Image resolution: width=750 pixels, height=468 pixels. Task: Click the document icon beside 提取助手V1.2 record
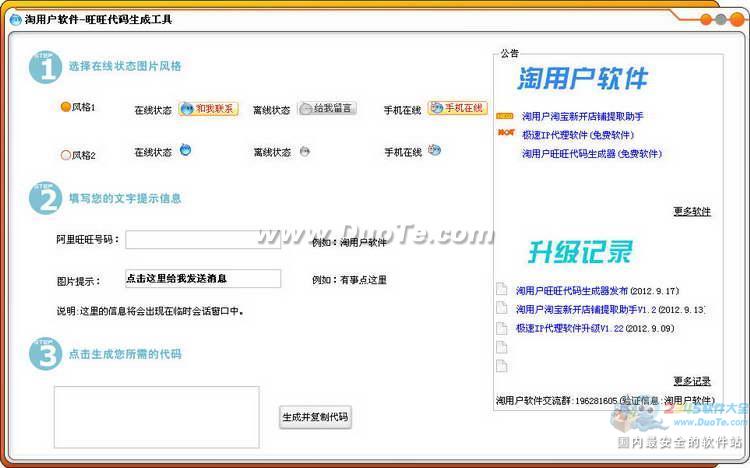pyautogui.click(x=501, y=308)
